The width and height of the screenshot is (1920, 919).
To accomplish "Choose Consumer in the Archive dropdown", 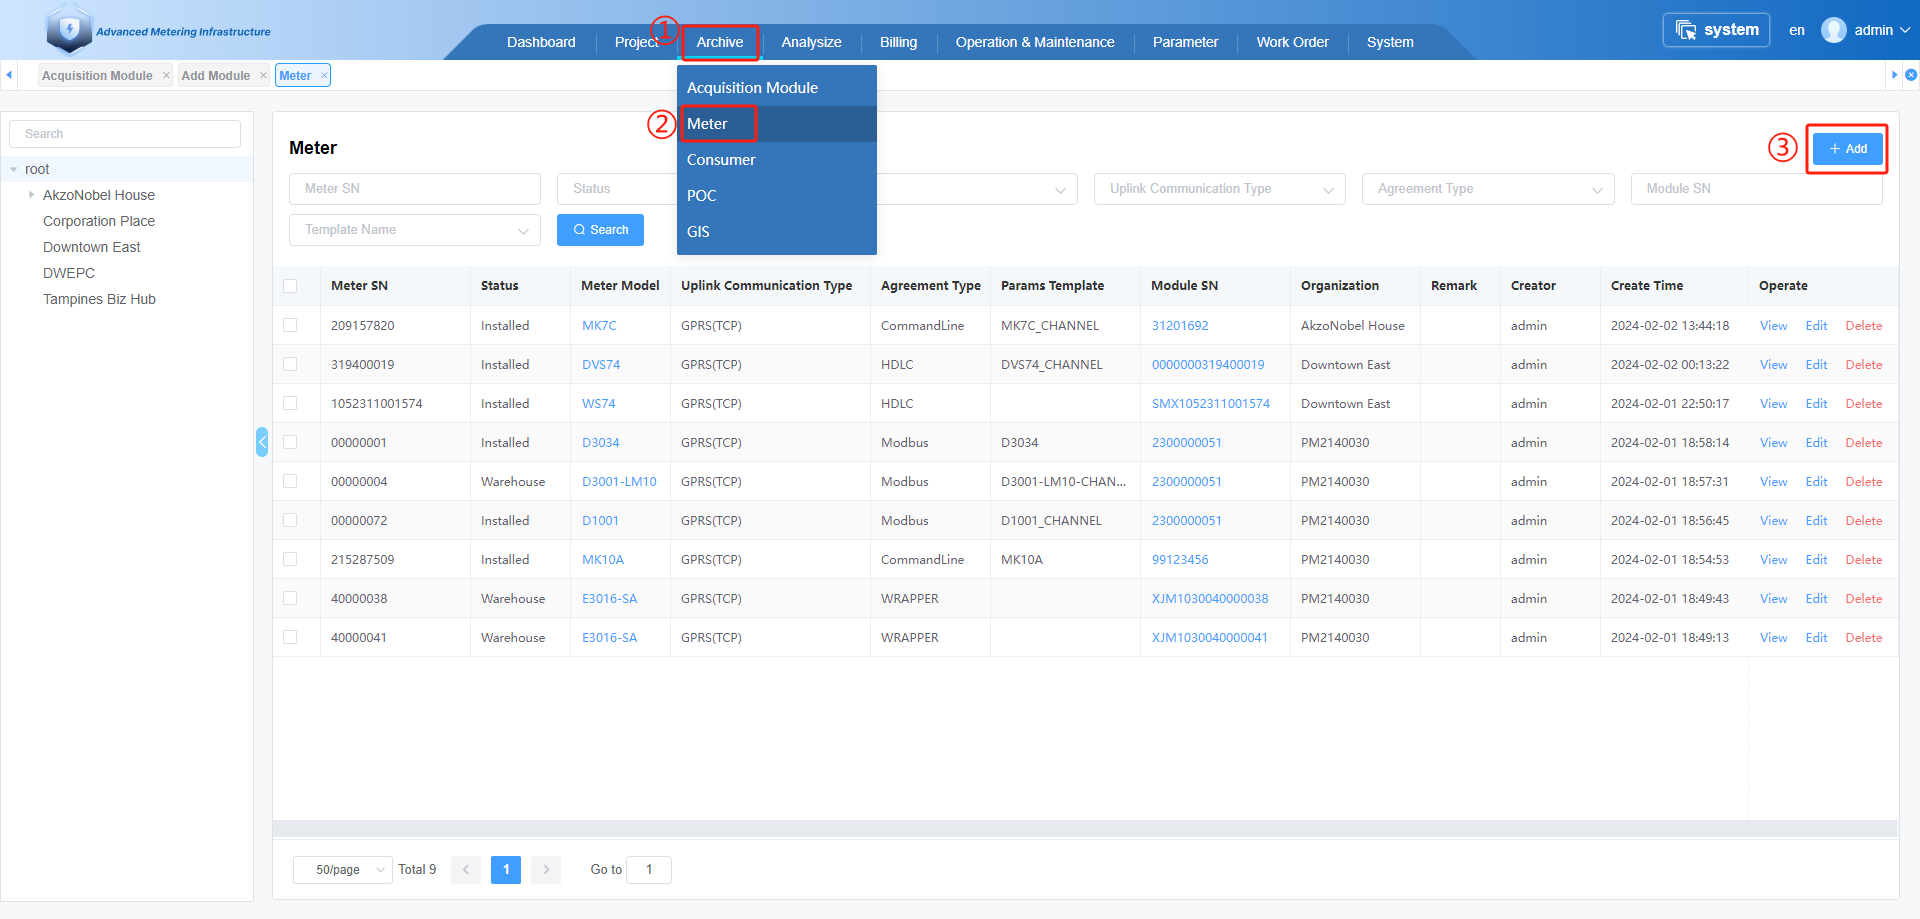I will (777, 160).
